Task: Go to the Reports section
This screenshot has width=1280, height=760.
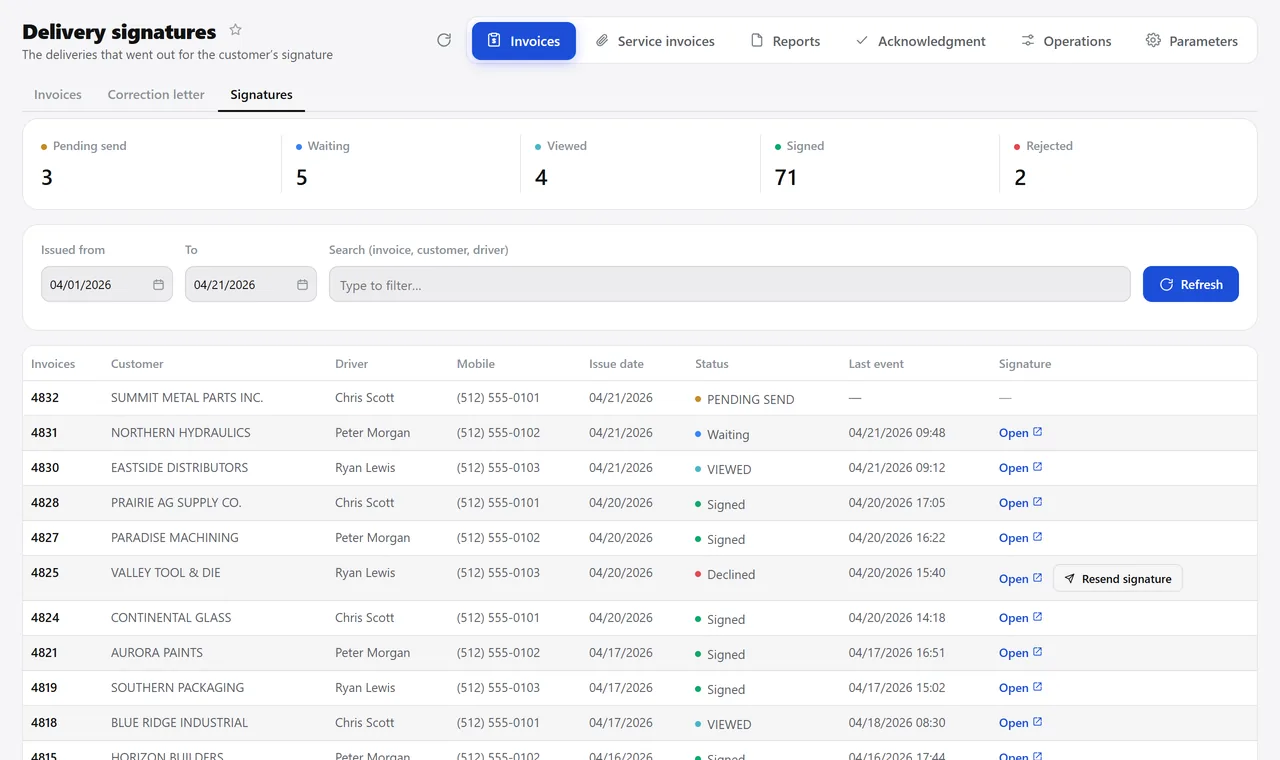Action: [786, 41]
